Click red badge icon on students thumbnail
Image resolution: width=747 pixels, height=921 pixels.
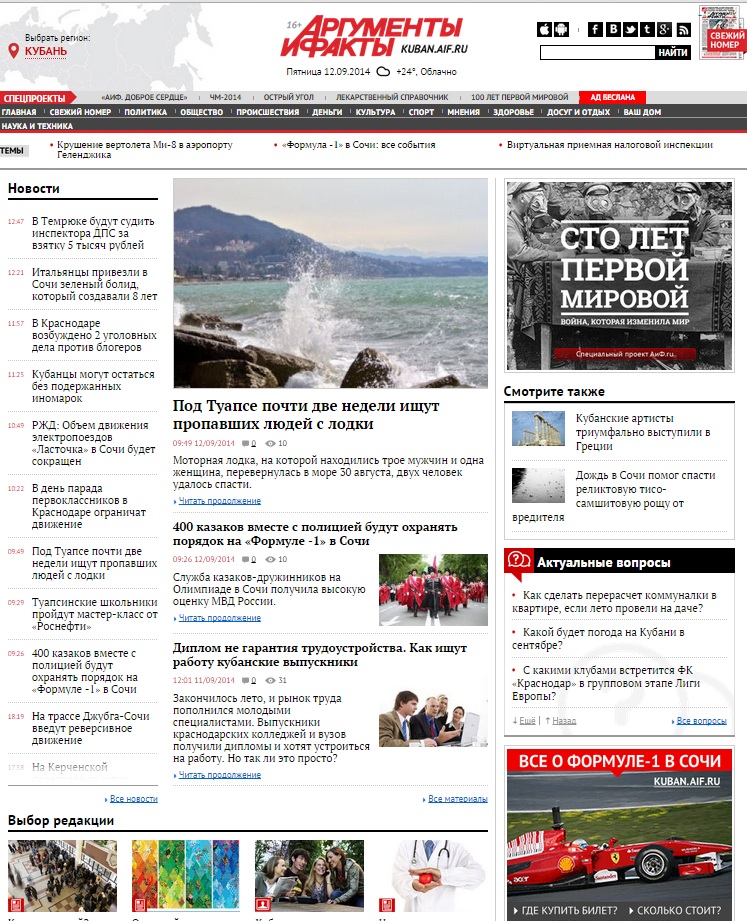coord(263,904)
